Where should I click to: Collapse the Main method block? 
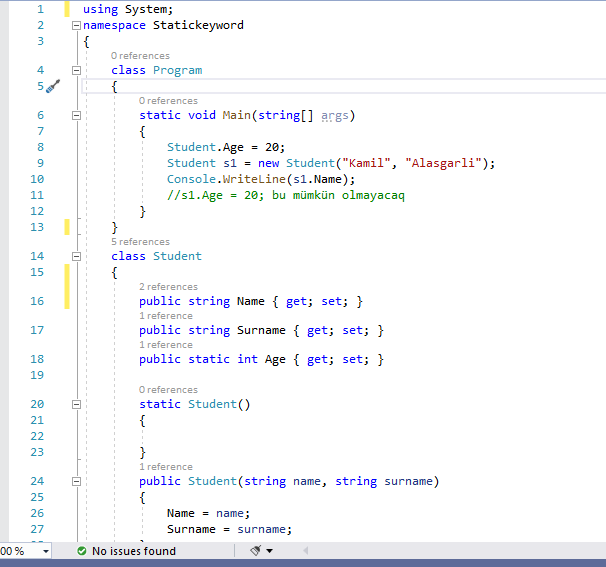click(77, 115)
